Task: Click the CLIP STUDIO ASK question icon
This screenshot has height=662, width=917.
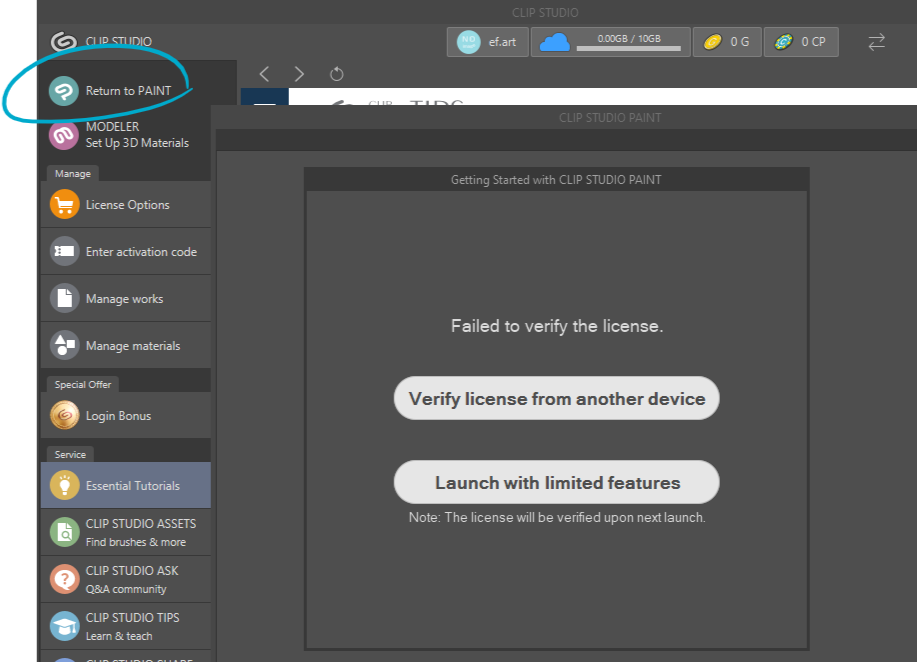Action: tap(64, 579)
